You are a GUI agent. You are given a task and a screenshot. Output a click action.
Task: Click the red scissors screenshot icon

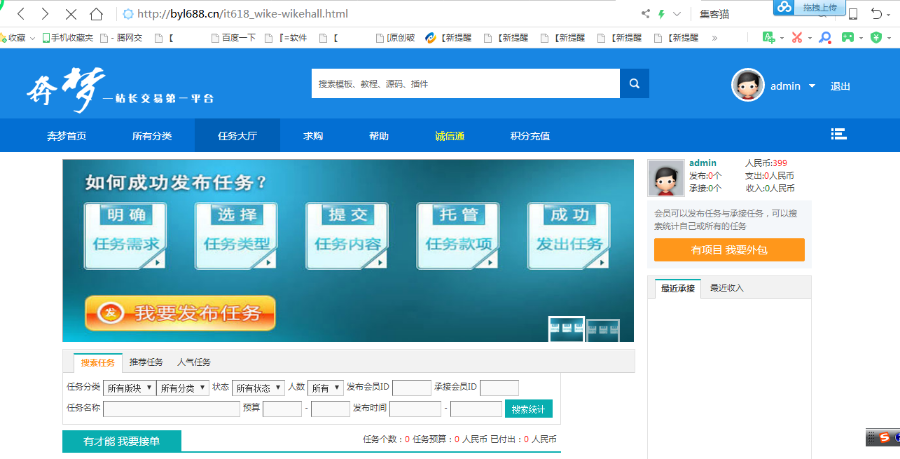coord(796,37)
